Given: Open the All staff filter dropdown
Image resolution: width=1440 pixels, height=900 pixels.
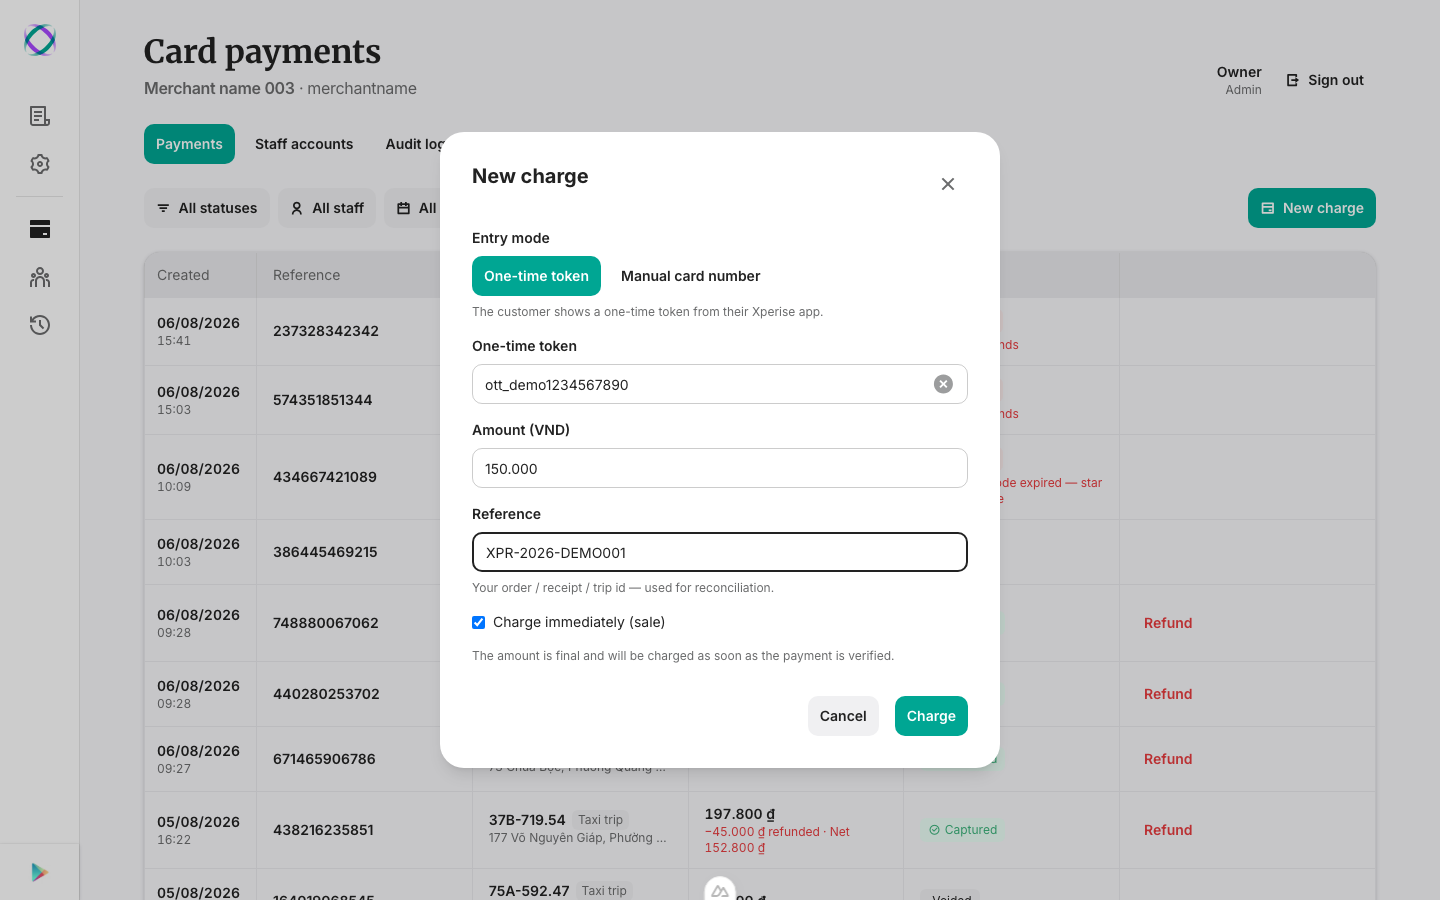Looking at the screenshot, I should tap(327, 208).
